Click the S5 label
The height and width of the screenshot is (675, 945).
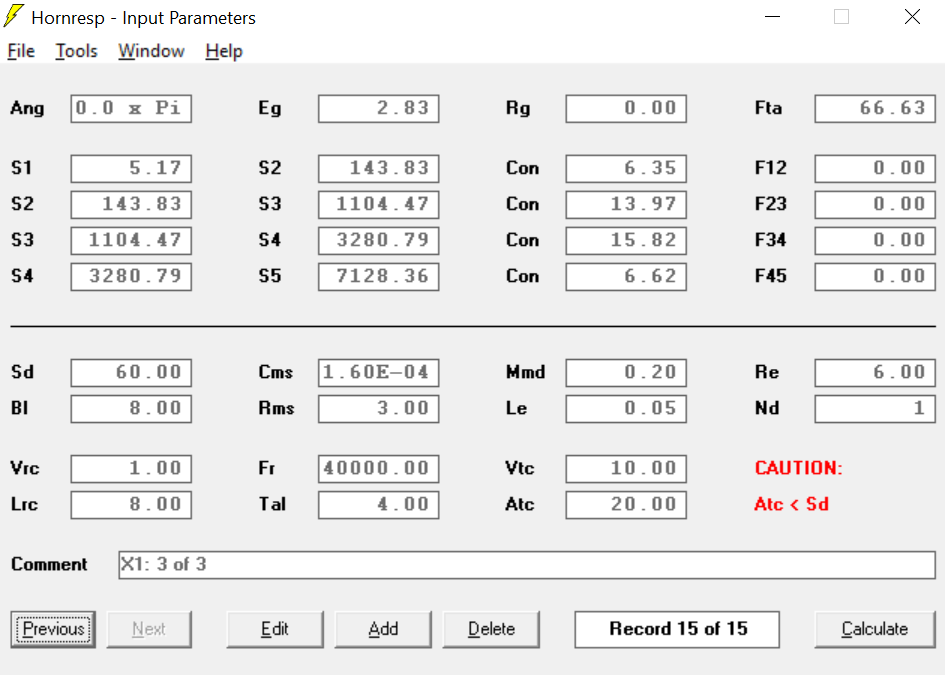coord(269,276)
